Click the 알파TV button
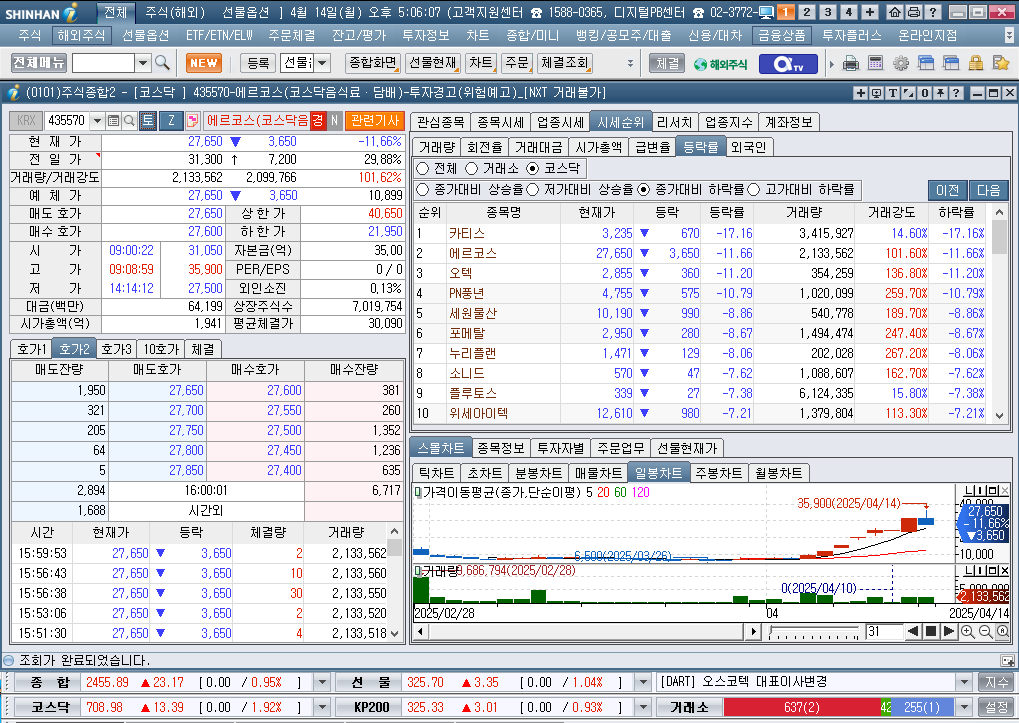 (x=787, y=64)
